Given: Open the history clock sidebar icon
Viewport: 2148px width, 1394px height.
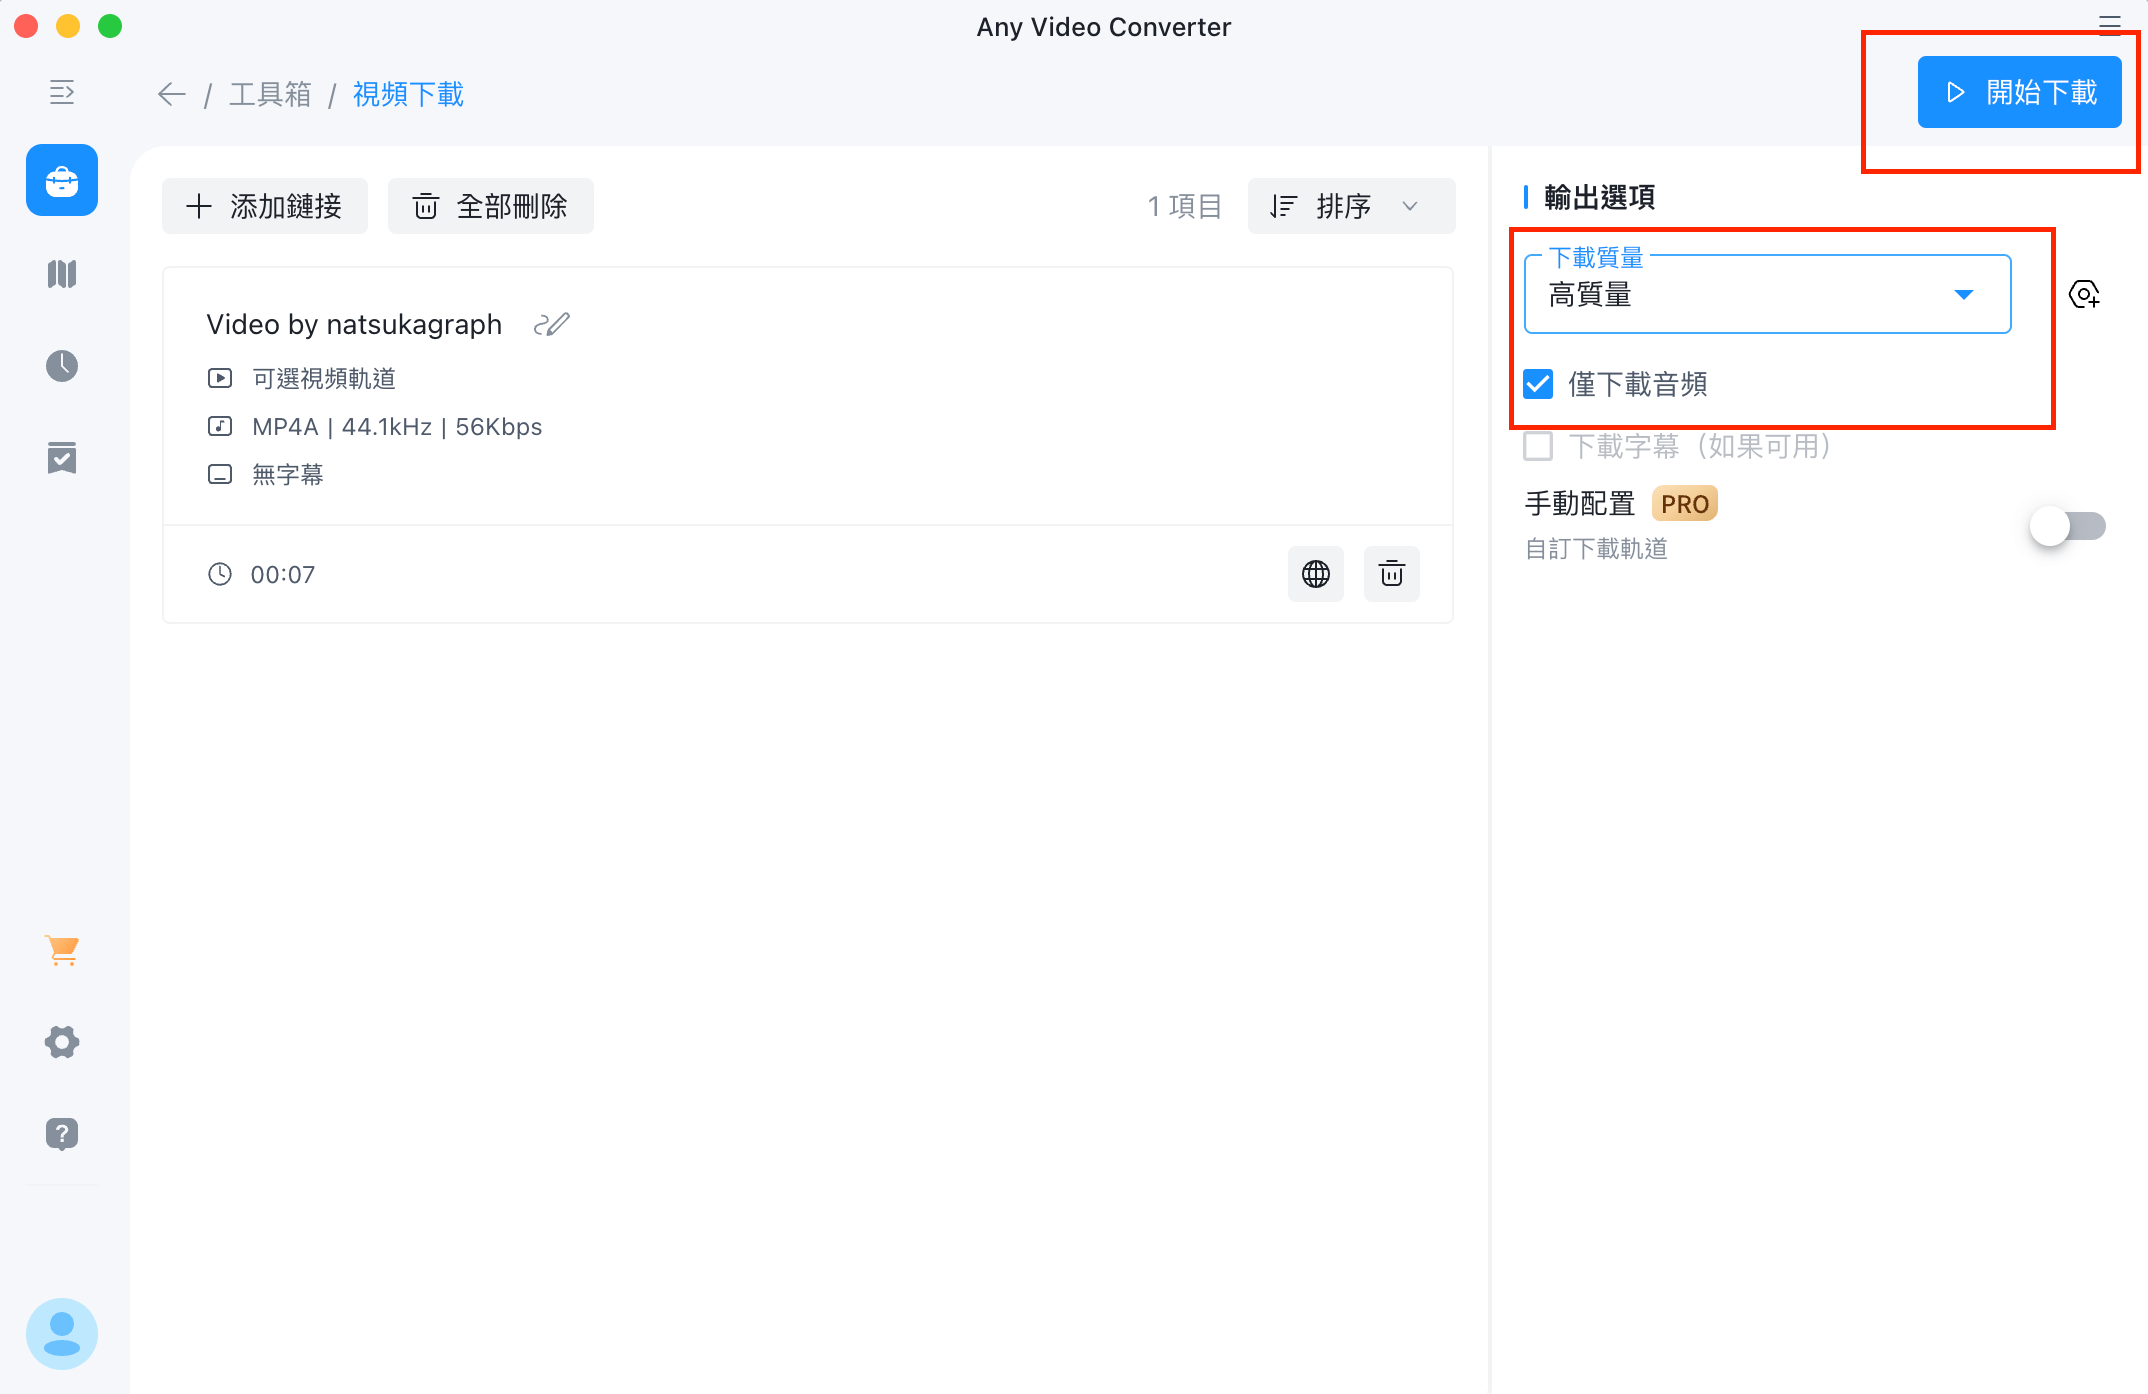Looking at the screenshot, I should 62,366.
